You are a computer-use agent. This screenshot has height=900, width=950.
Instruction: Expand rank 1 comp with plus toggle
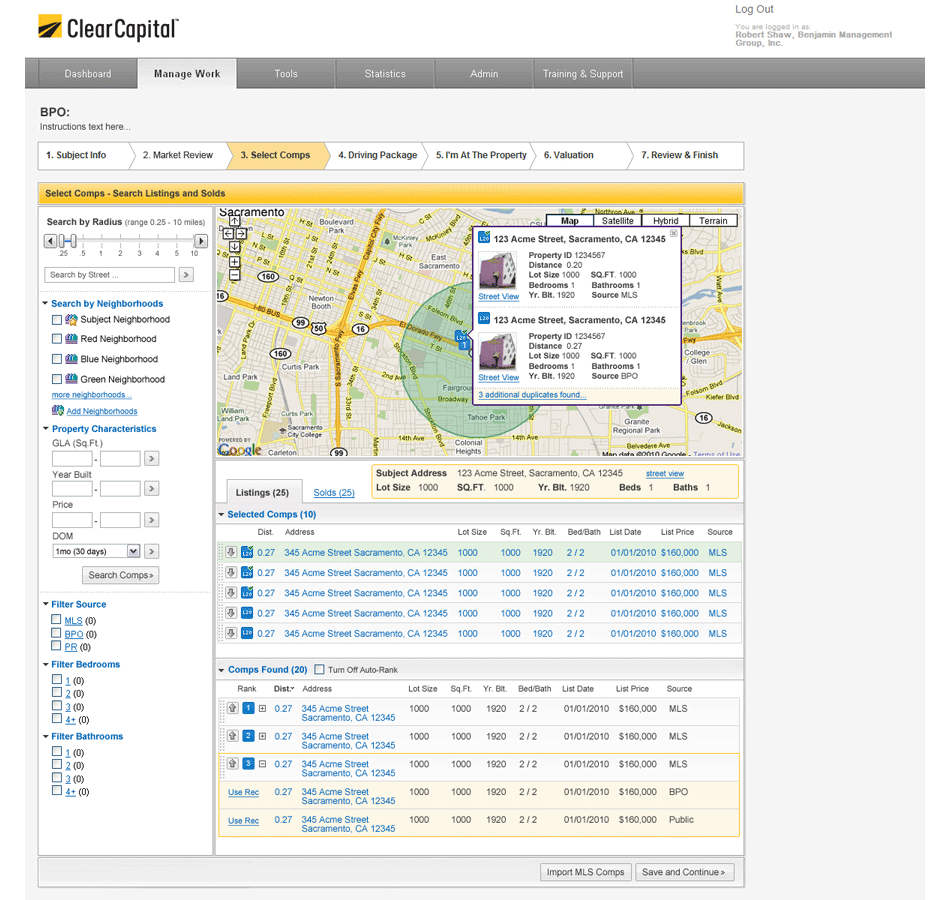click(263, 708)
